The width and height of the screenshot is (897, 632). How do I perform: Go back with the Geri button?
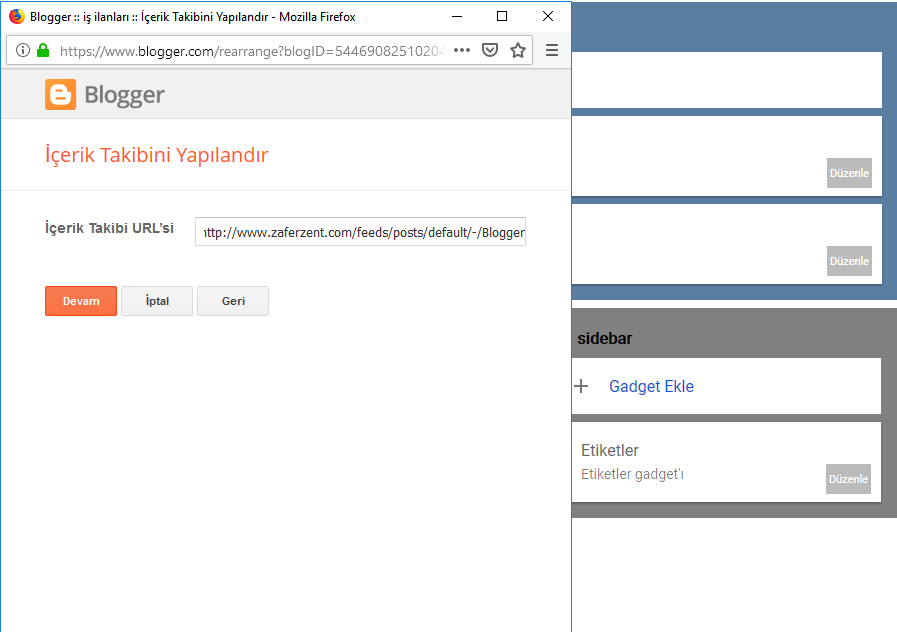pos(233,301)
